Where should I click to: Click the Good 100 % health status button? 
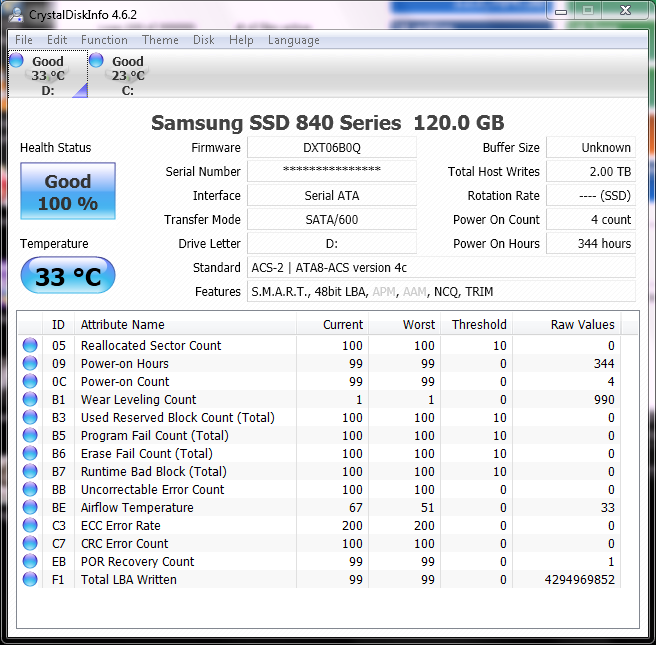68,191
